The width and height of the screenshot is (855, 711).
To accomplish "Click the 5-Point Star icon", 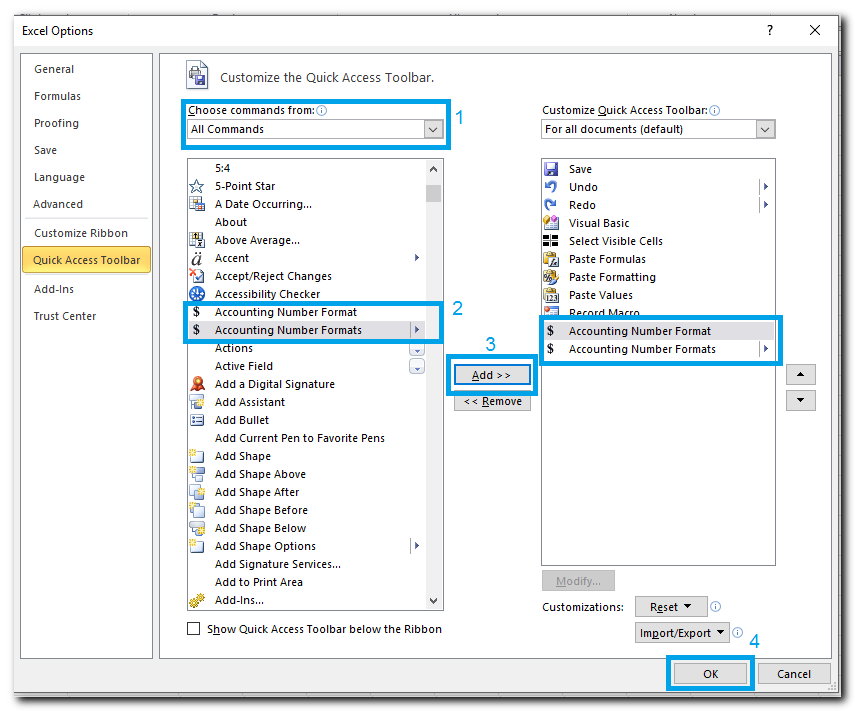I will tap(196, 186).
